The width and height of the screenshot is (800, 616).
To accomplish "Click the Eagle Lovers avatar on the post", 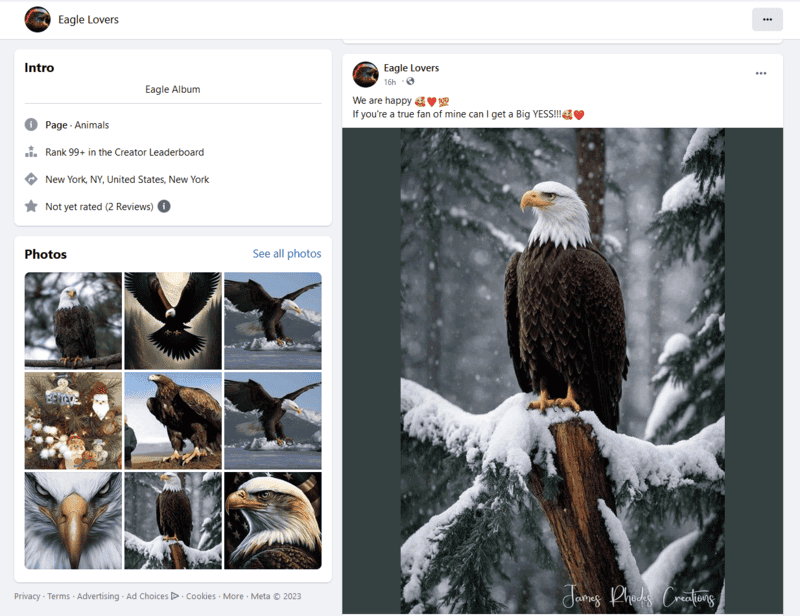I will [365, 75].
